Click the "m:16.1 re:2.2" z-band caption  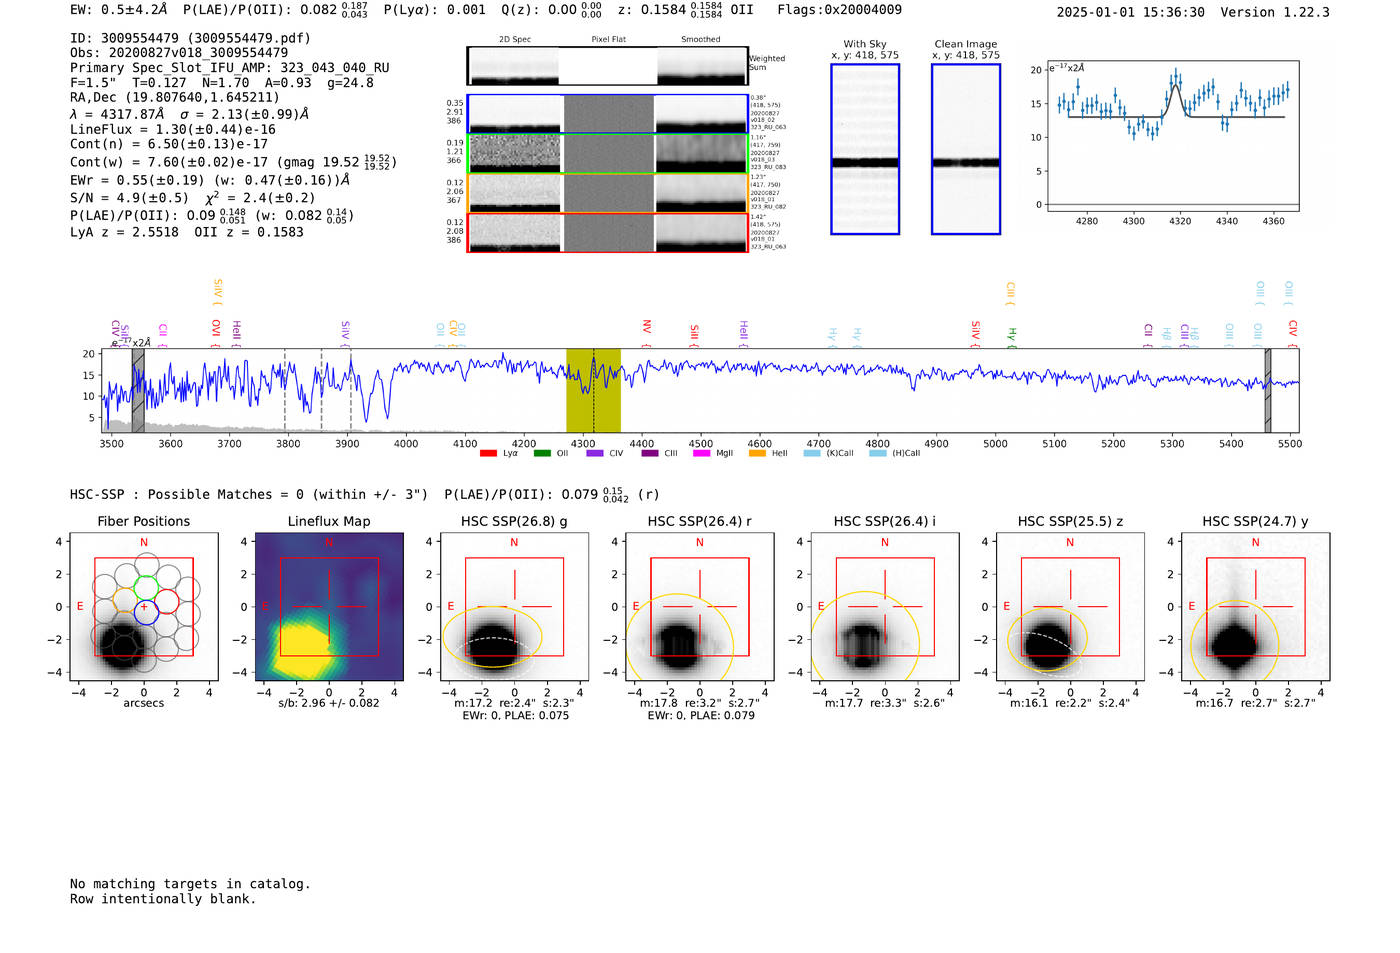[1070, 703]
